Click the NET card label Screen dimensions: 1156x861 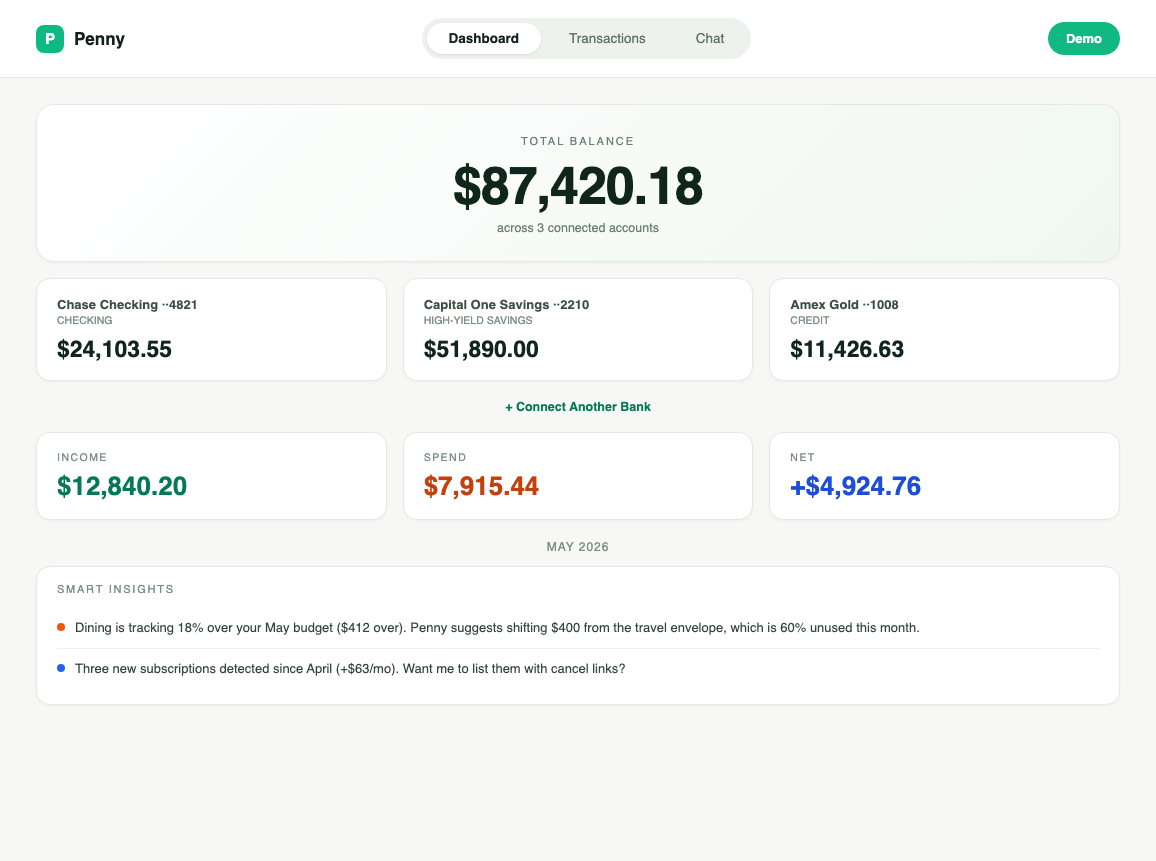coord(802,457)
